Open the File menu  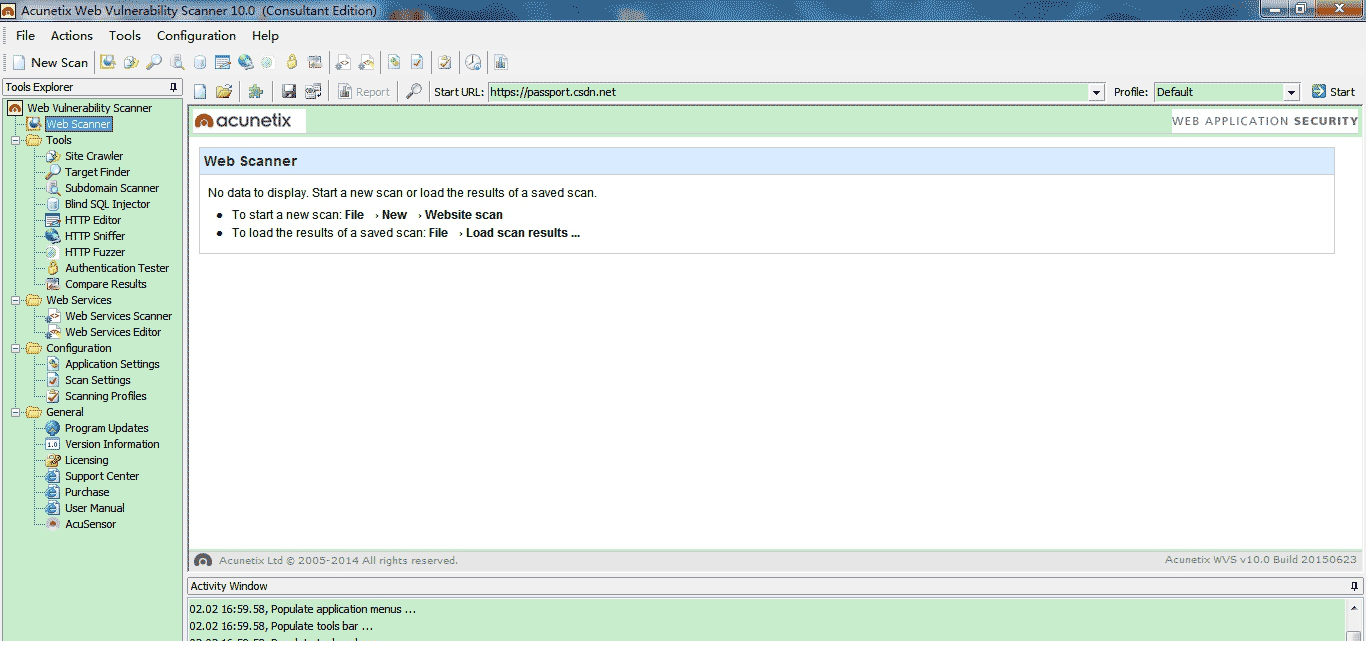tap(25, 35)
